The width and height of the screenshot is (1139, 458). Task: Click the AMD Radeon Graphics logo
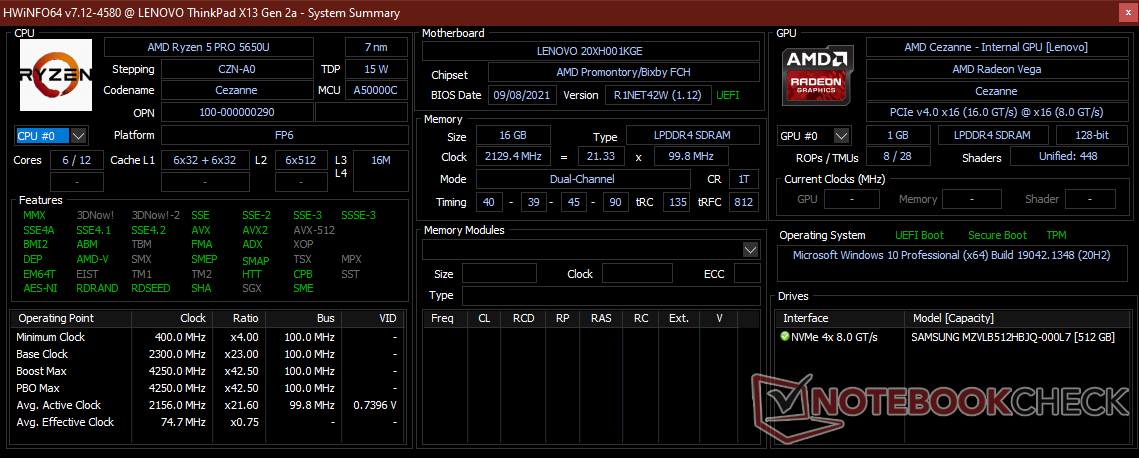point(818,75)
